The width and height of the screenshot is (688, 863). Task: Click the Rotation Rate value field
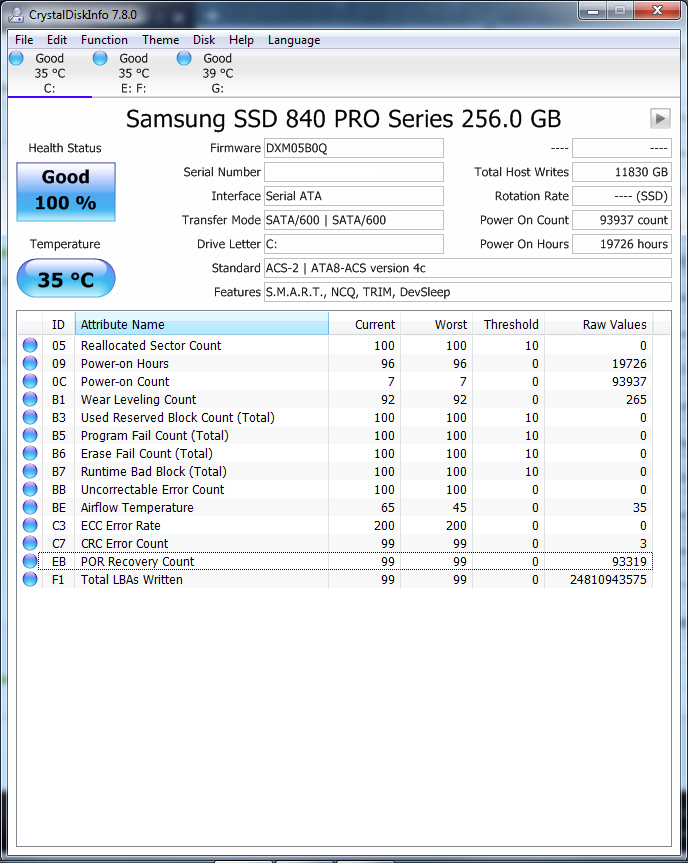click(x=621, y=196)
